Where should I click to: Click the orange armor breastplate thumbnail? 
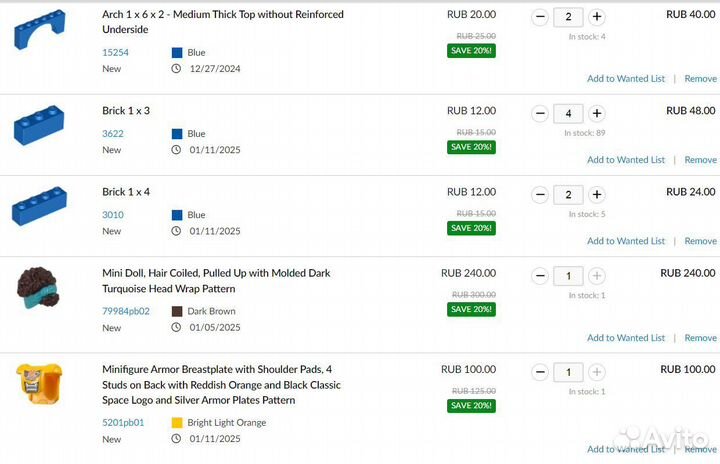pos(38,386)
